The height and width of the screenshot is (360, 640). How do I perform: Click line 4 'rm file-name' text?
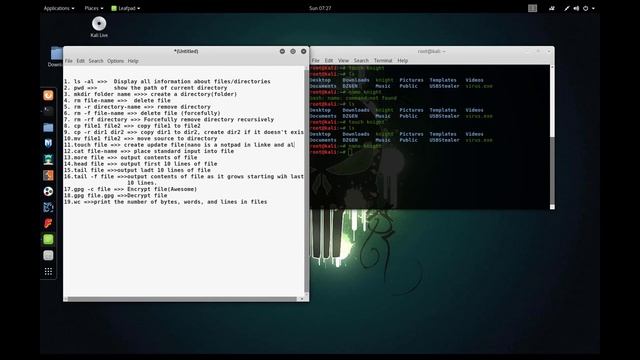pos(117,100)
